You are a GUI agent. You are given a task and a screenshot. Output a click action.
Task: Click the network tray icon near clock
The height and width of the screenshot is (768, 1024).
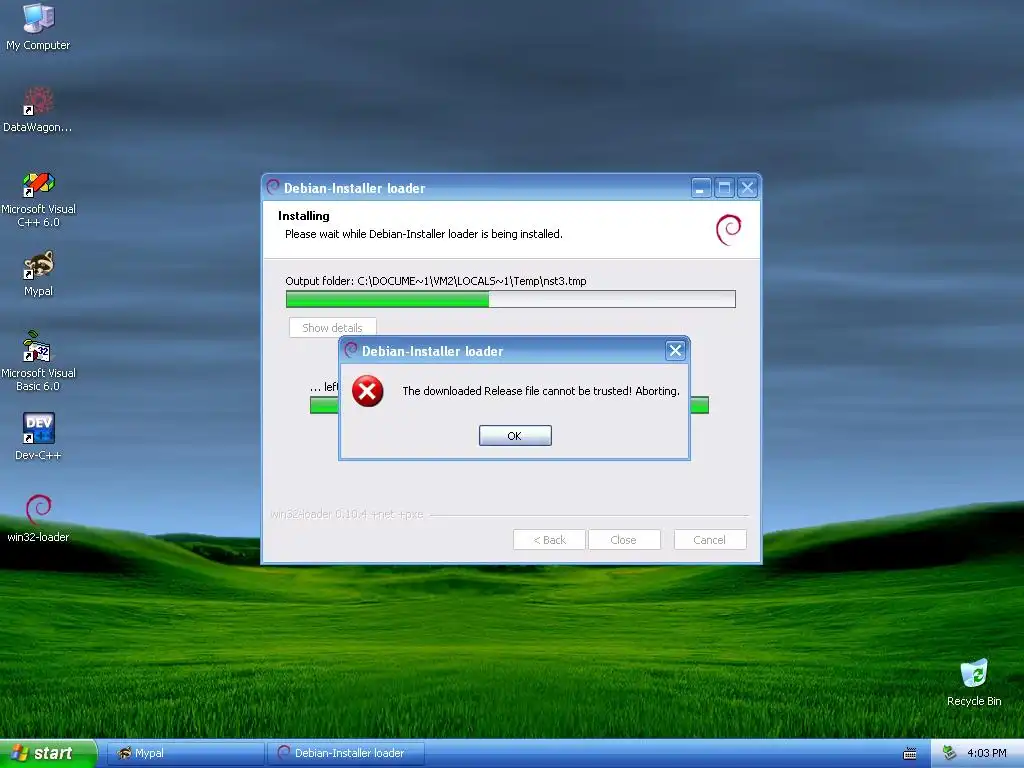point(949,753)
